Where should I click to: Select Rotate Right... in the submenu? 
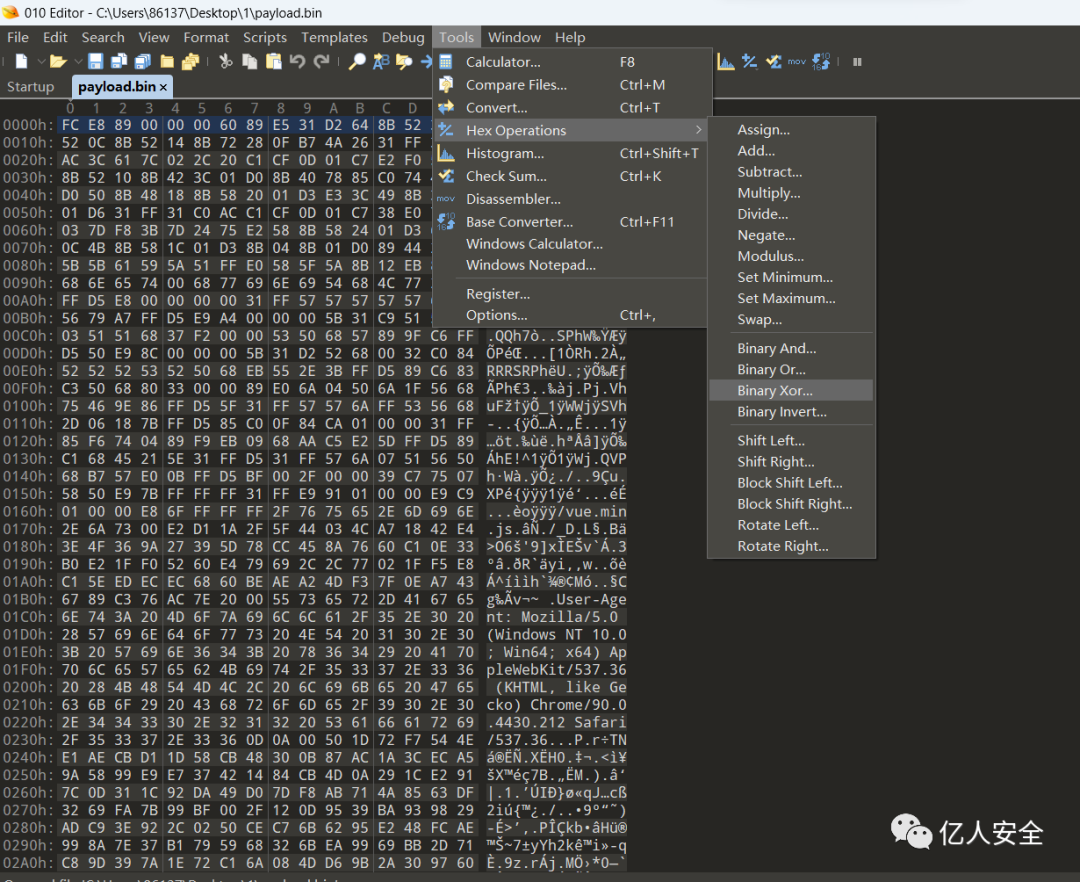pyautogui.click(x=791, y=547)
